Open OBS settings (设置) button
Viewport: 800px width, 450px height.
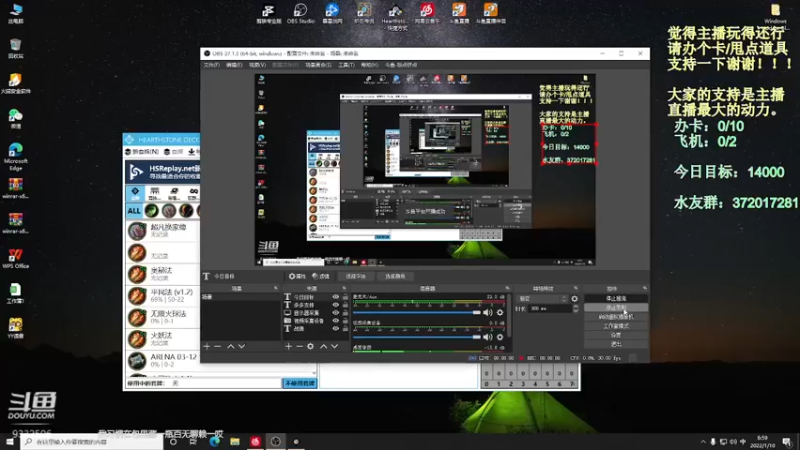pyautogui.click(x=616, y=335)
